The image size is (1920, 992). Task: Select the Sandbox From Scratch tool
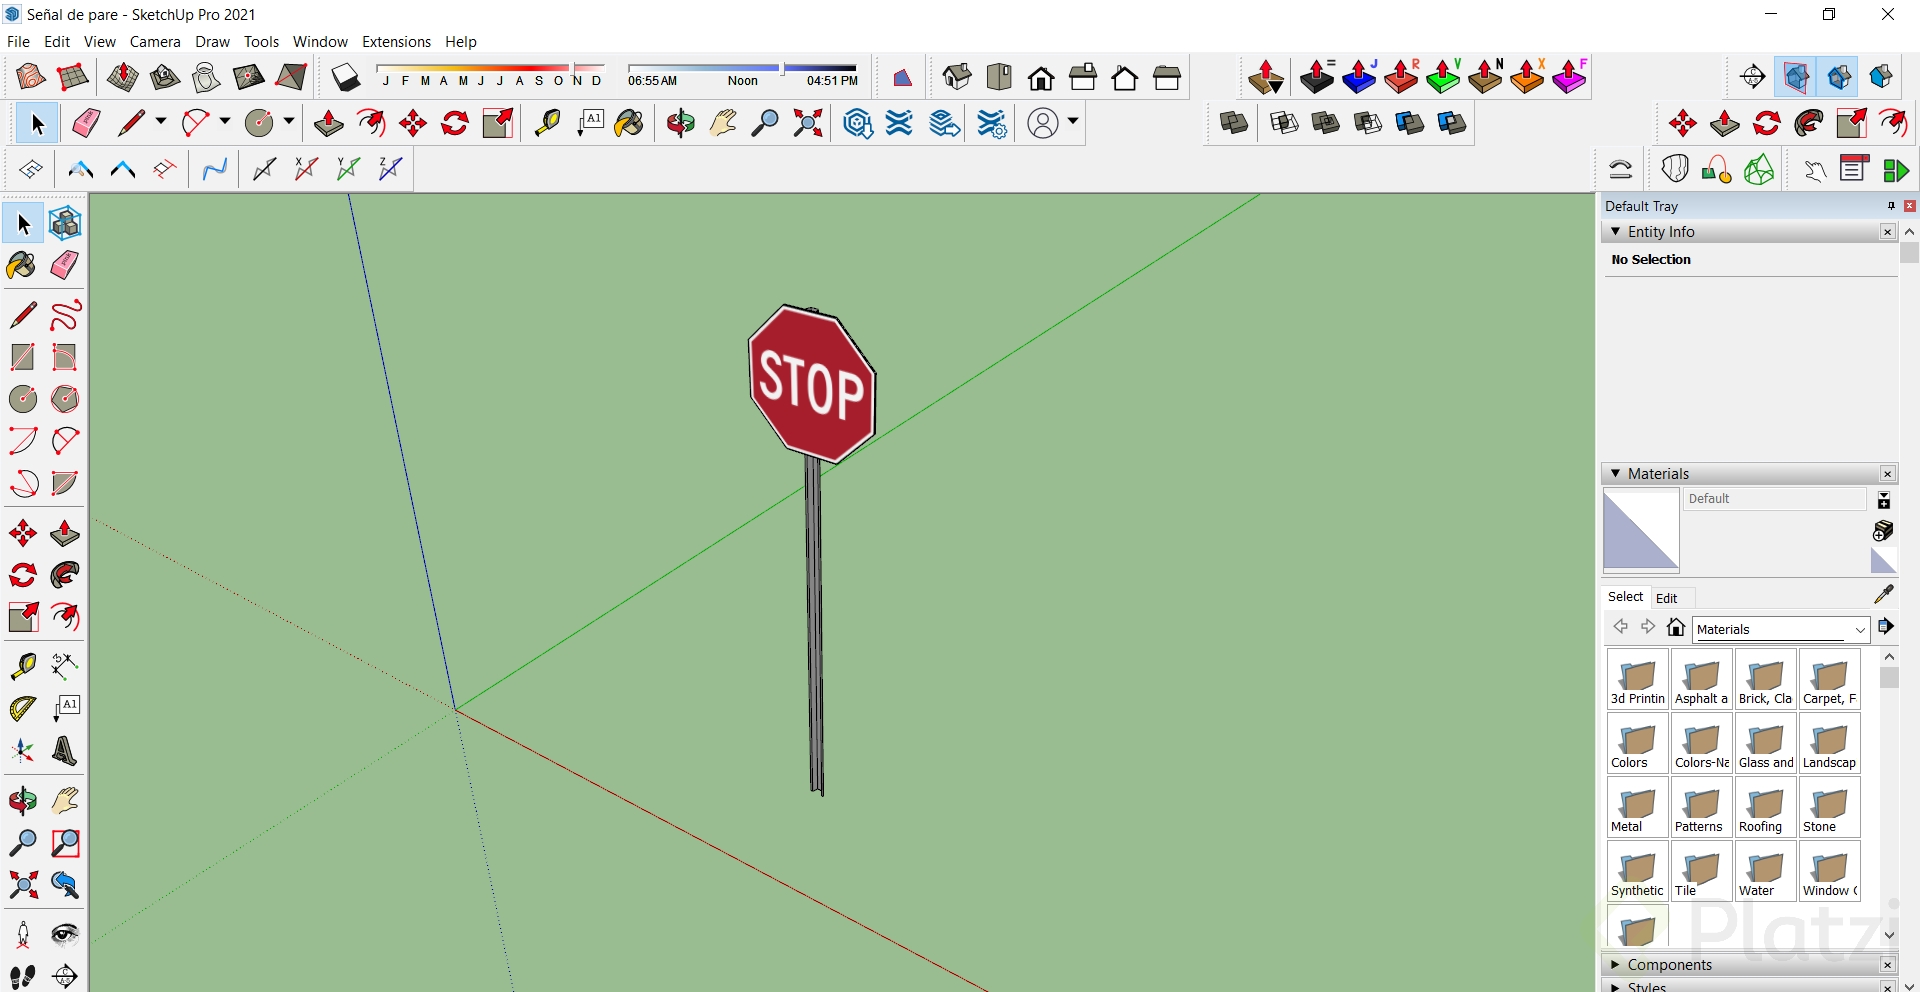(x=72, y=77)
